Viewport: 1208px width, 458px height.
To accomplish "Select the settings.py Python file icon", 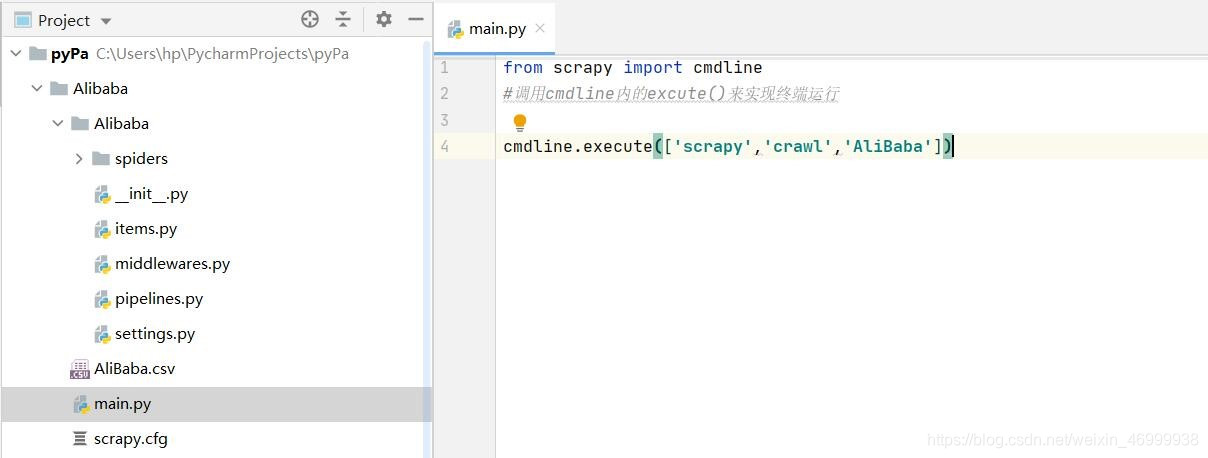I will pos(102,335).
